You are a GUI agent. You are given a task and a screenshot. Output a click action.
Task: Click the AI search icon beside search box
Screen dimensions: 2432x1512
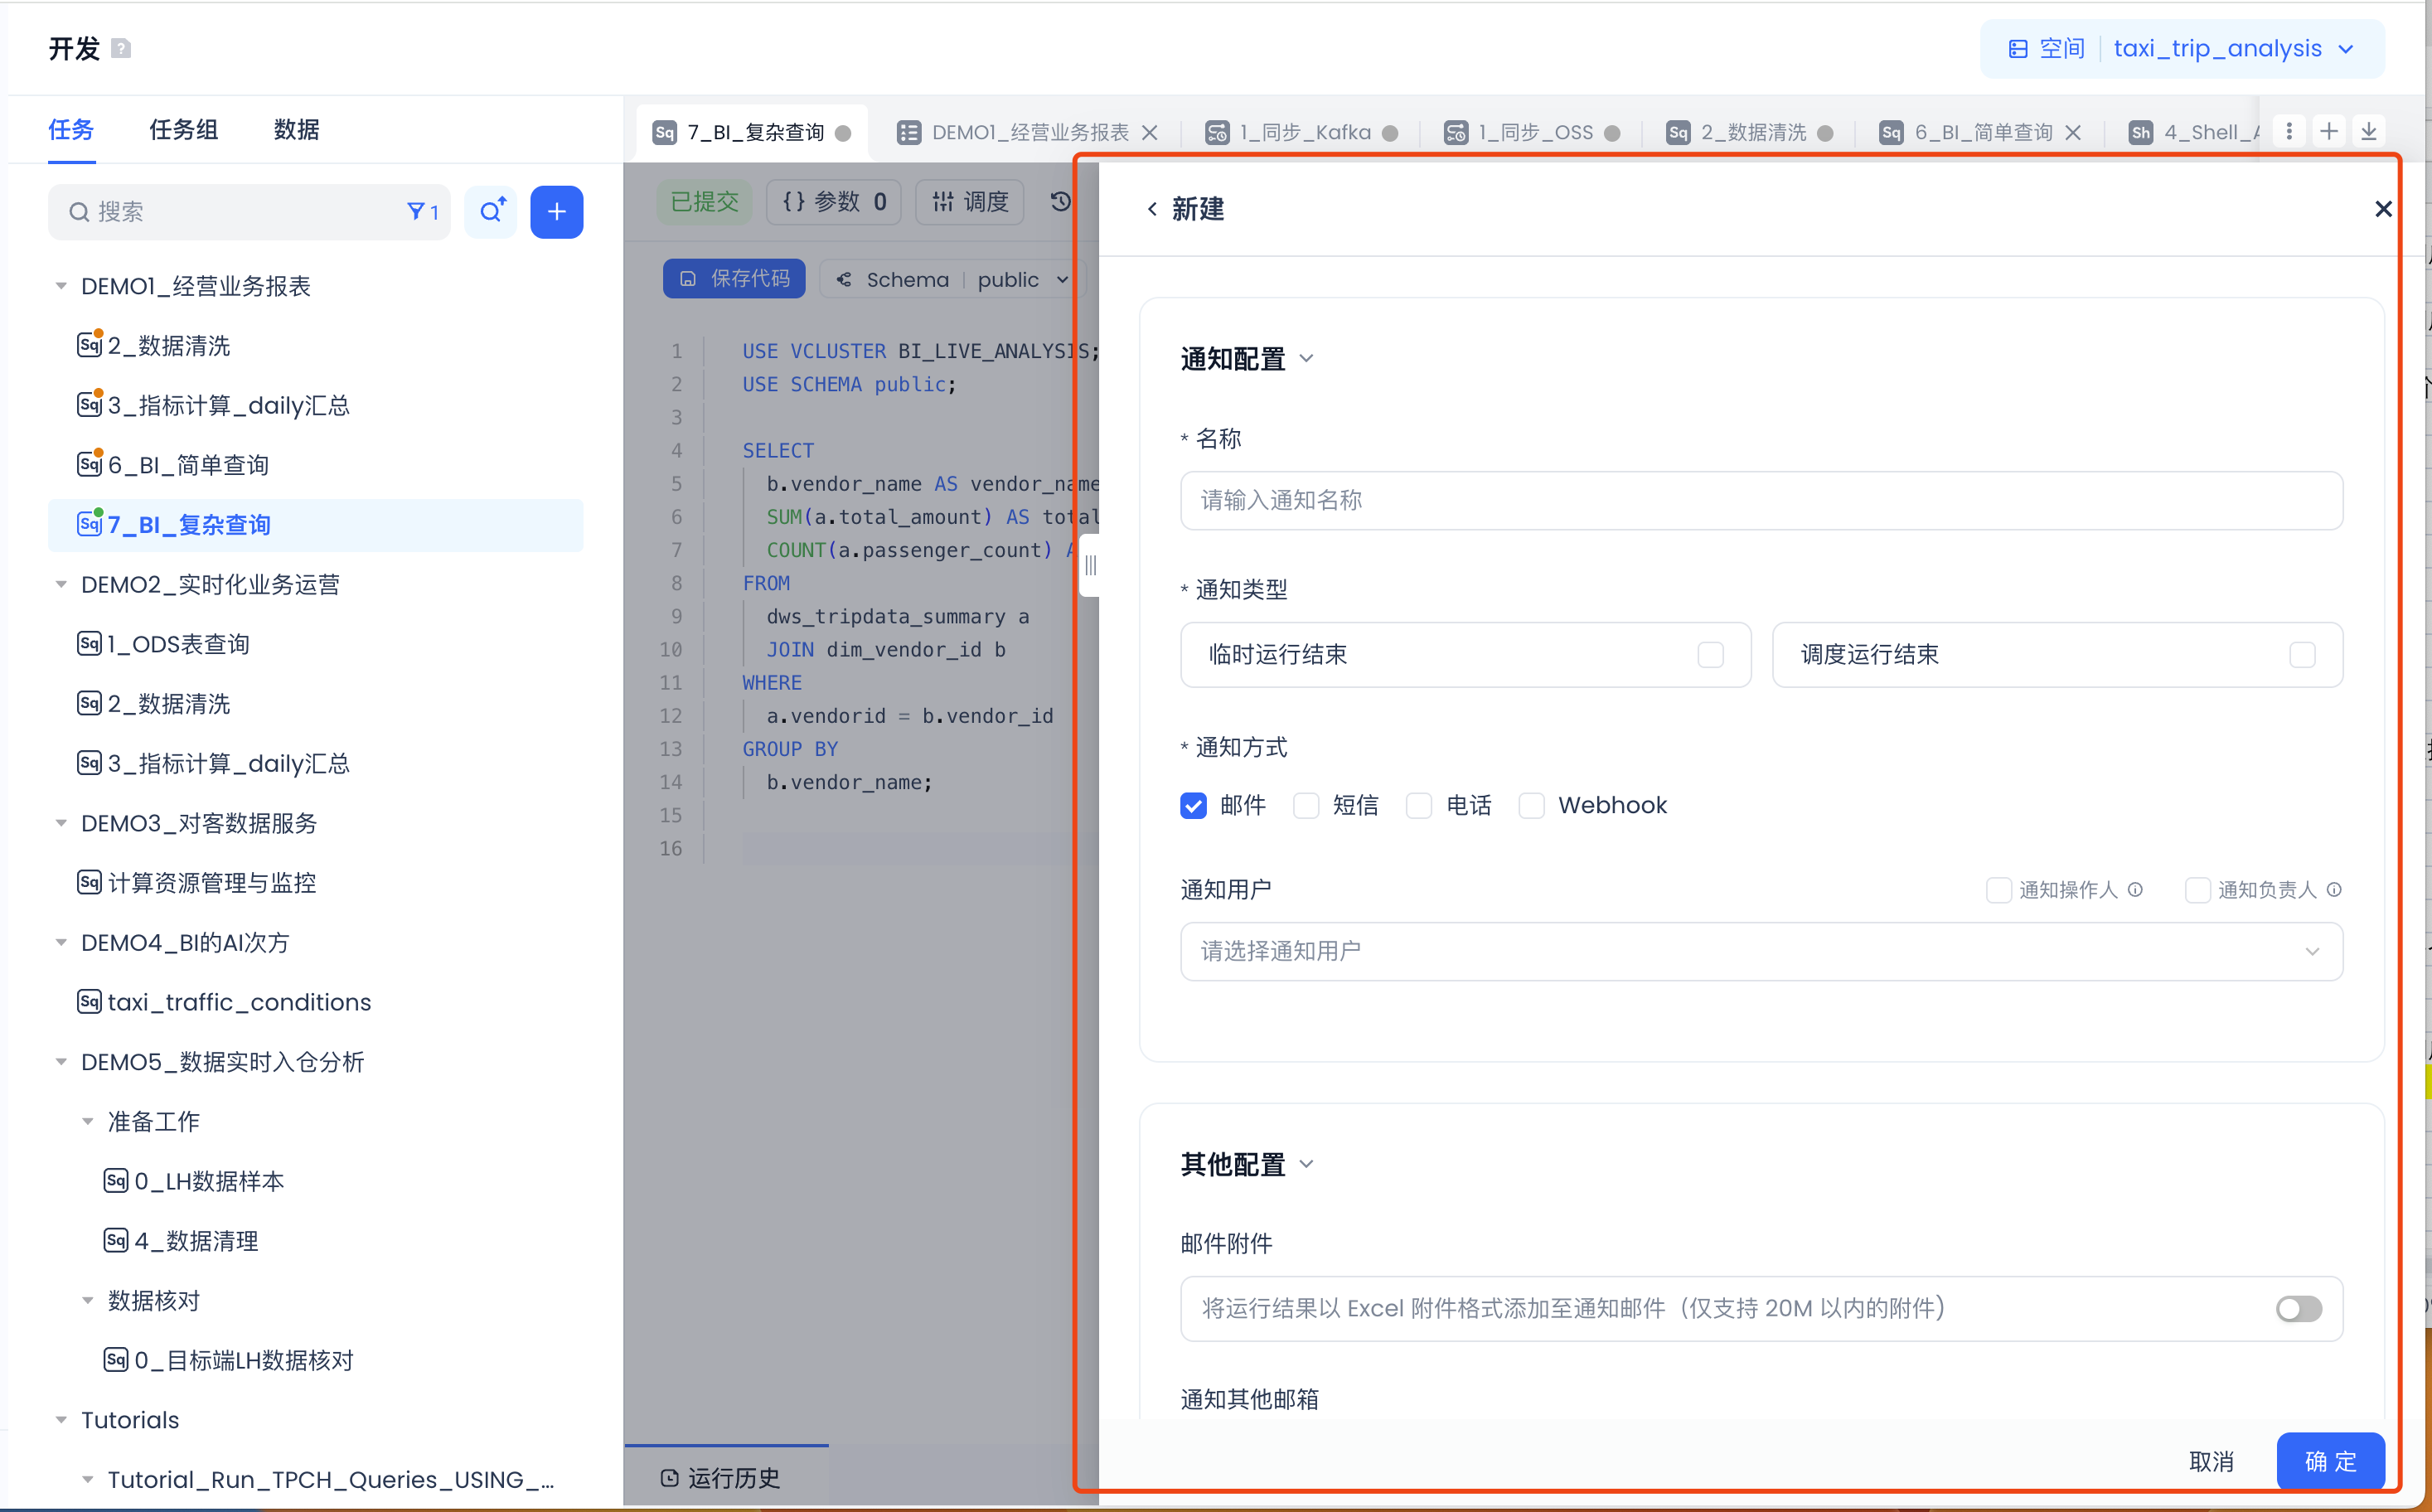pyautogui.click(x=491, y=212)
